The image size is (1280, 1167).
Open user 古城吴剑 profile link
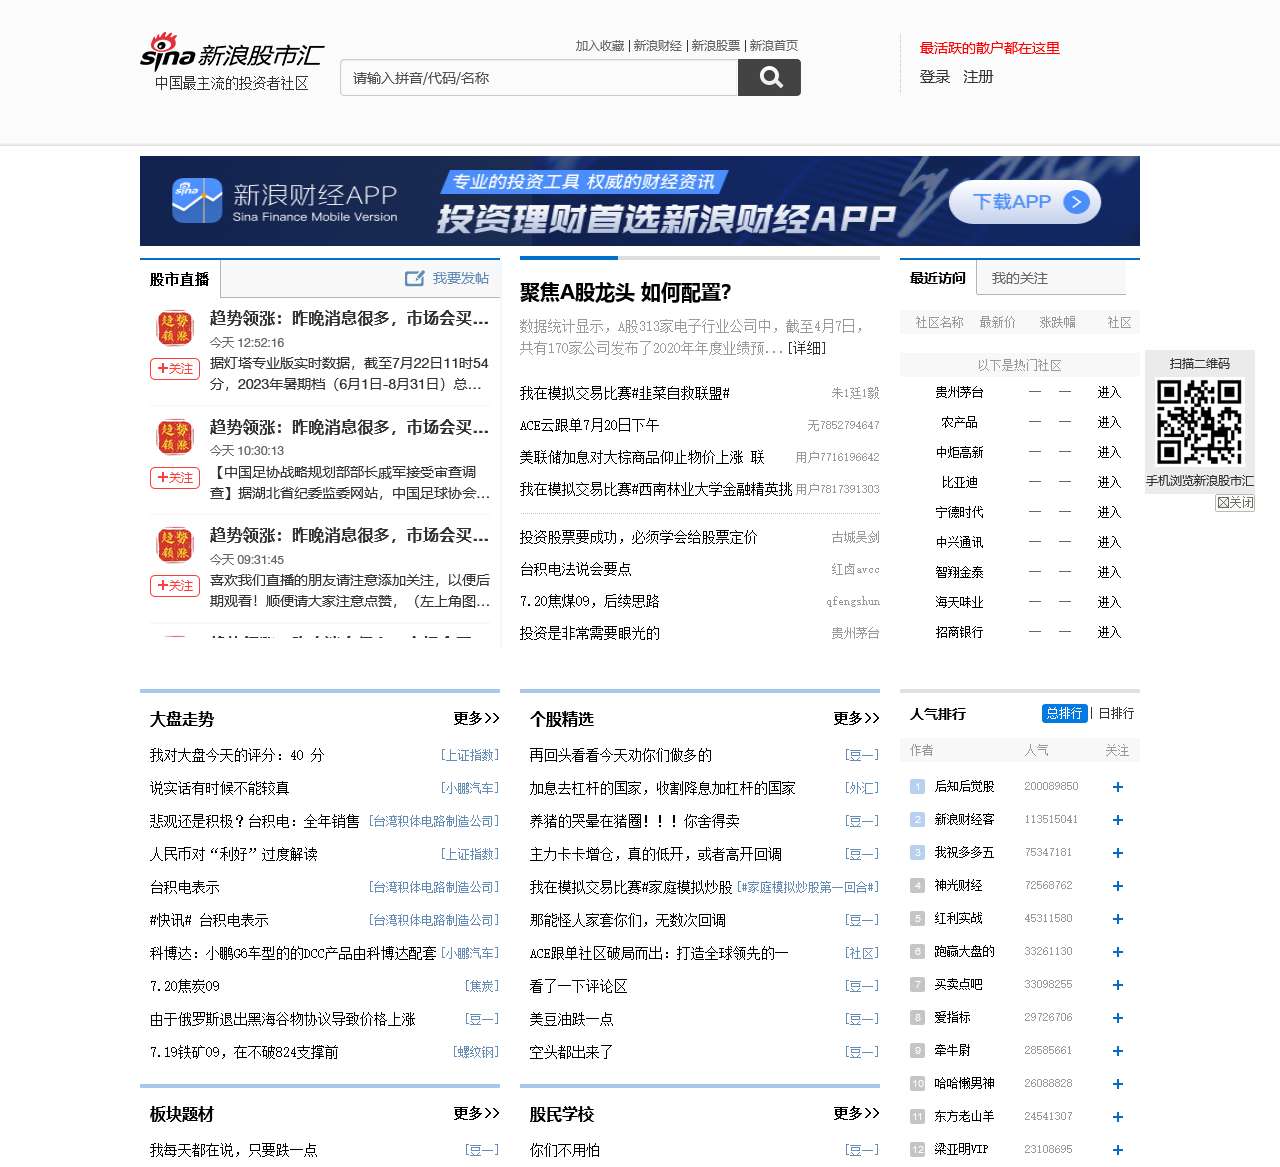click(855, 537)
